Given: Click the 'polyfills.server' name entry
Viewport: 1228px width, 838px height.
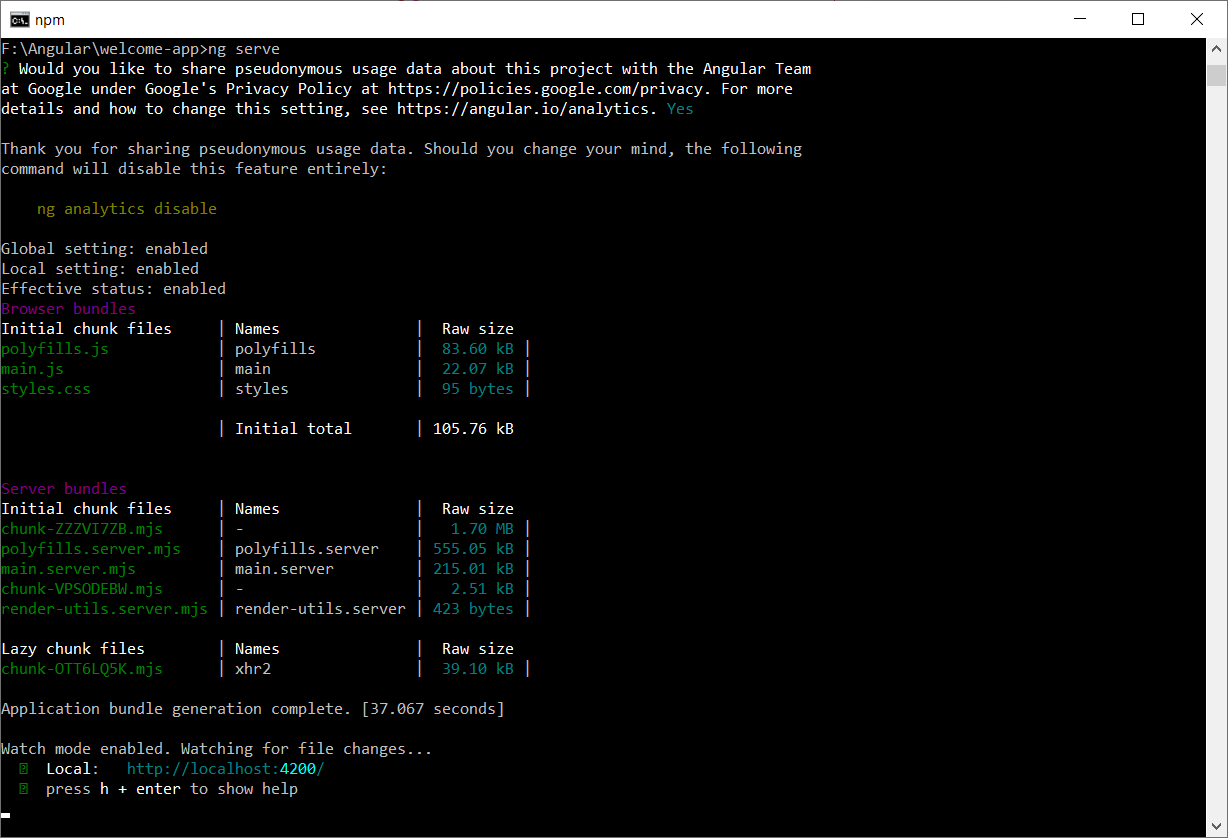Looking at the screenshot, I should click(x=307, y=549).
